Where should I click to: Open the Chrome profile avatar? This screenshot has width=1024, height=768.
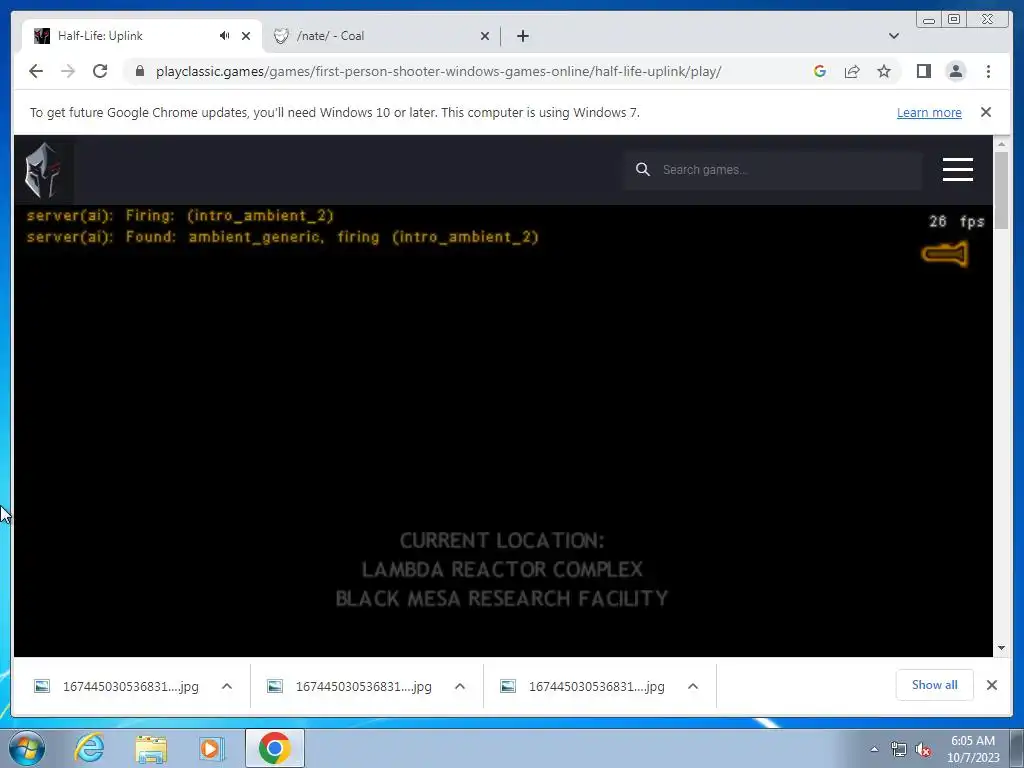(x=955, y=71)
